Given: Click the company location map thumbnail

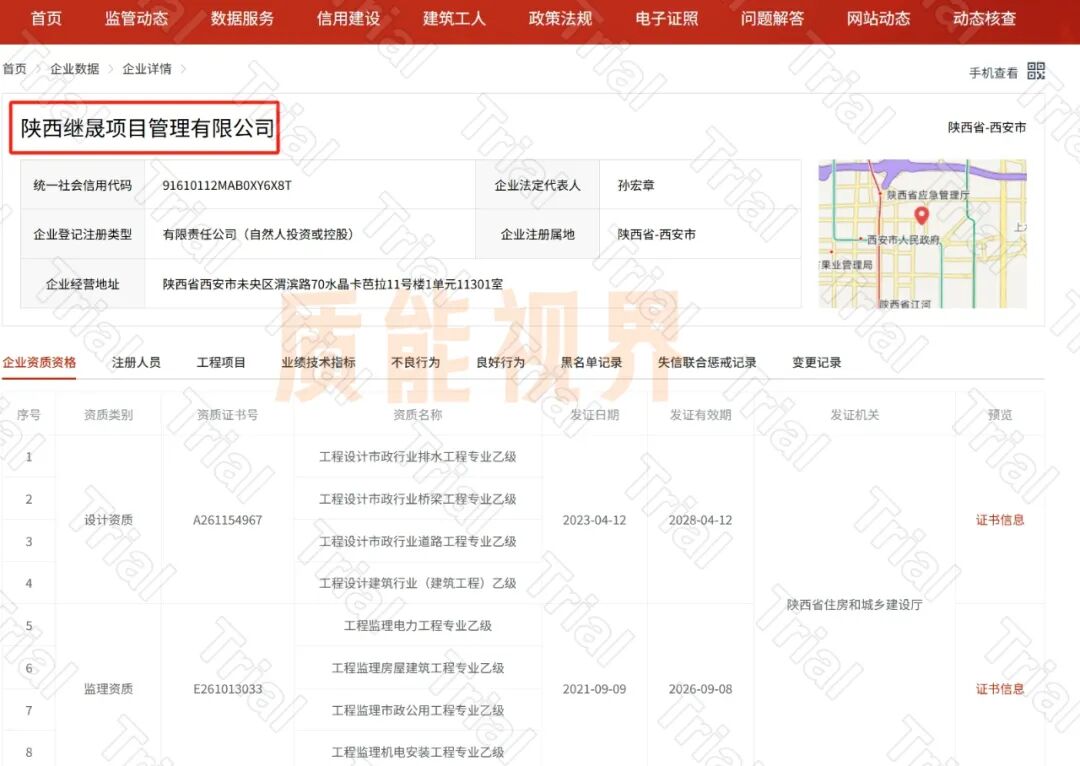Looking at the screenshot, I should 922,234.
